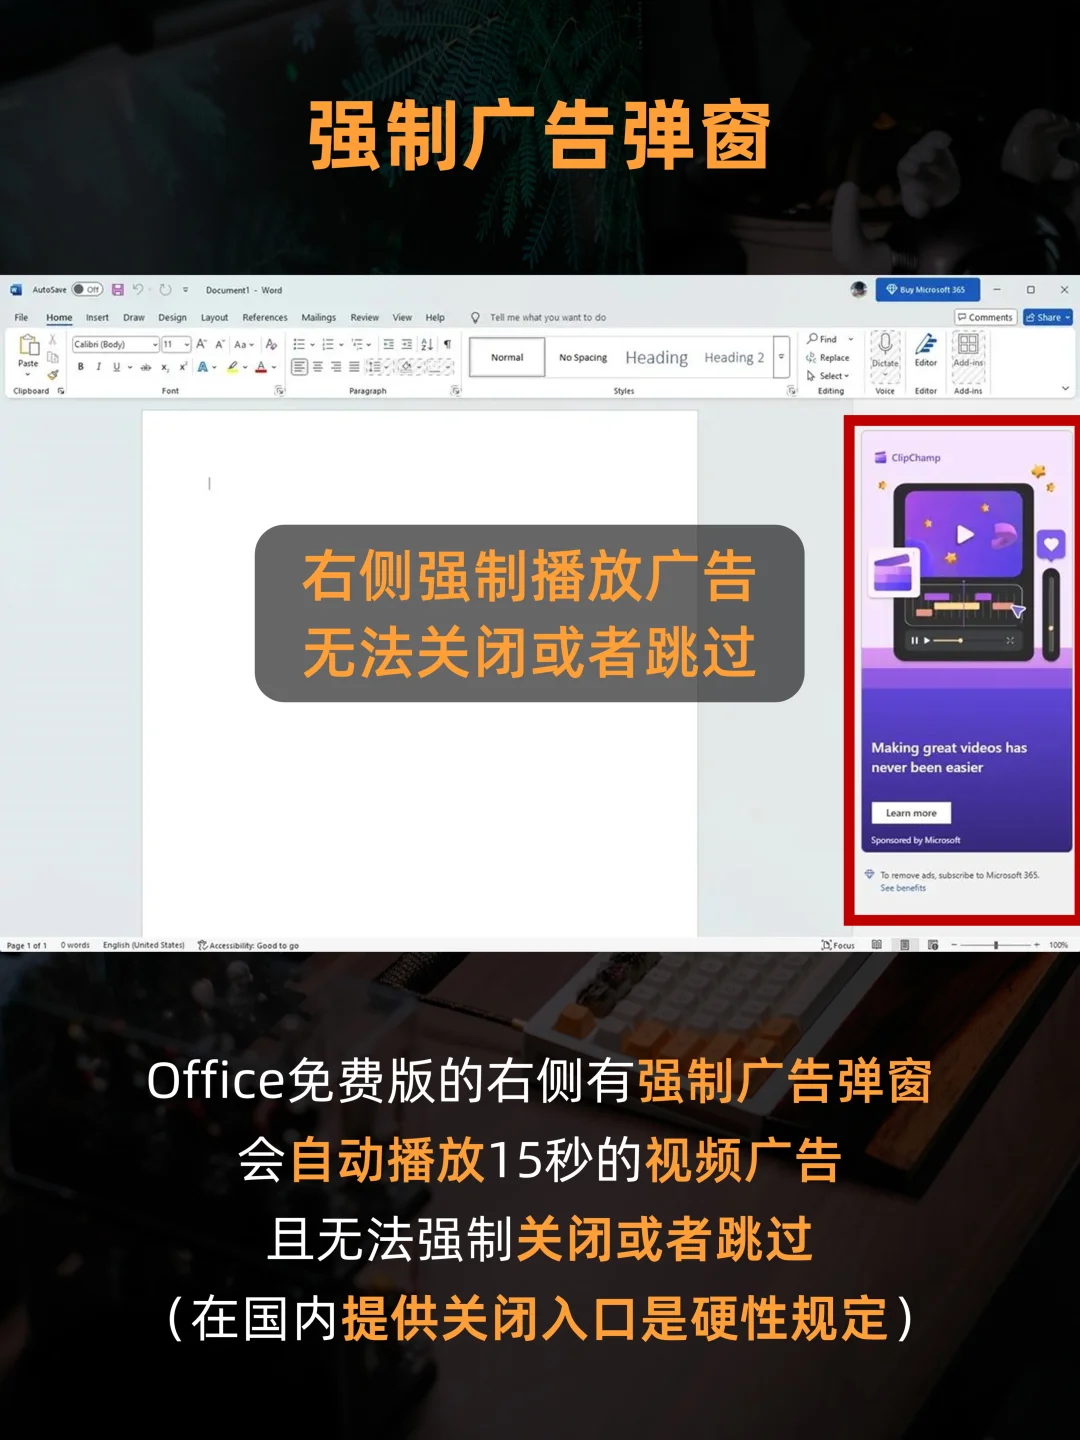Apply Superscript formatting

point(183,367)
